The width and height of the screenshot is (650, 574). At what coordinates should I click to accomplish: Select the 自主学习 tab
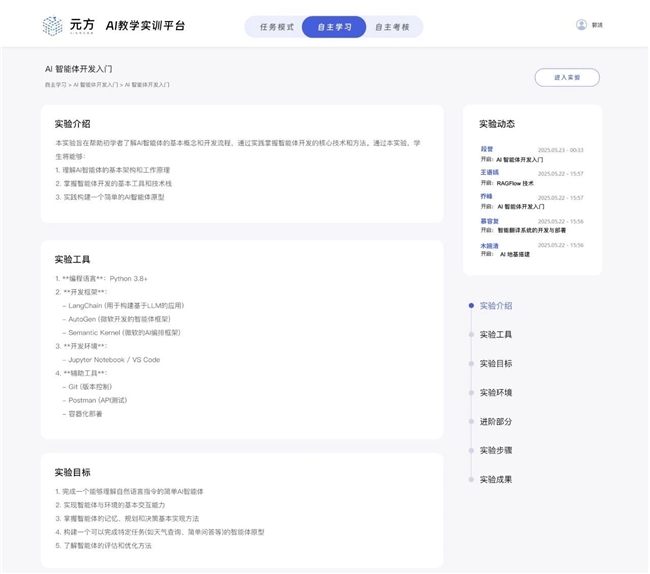[334, 27]
